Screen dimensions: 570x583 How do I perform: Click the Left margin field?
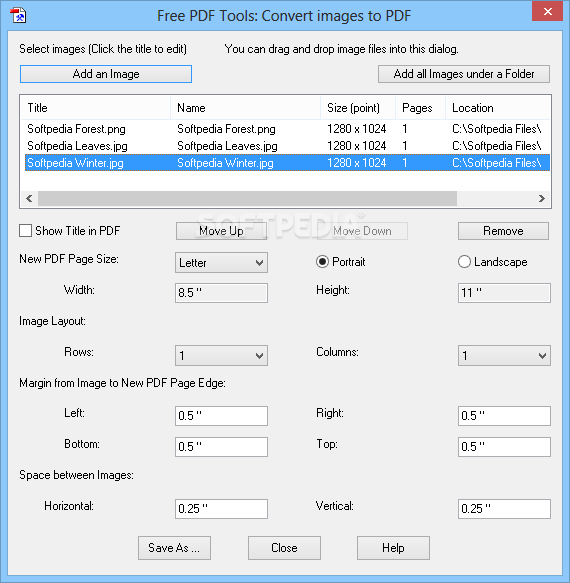click(221, 416)
